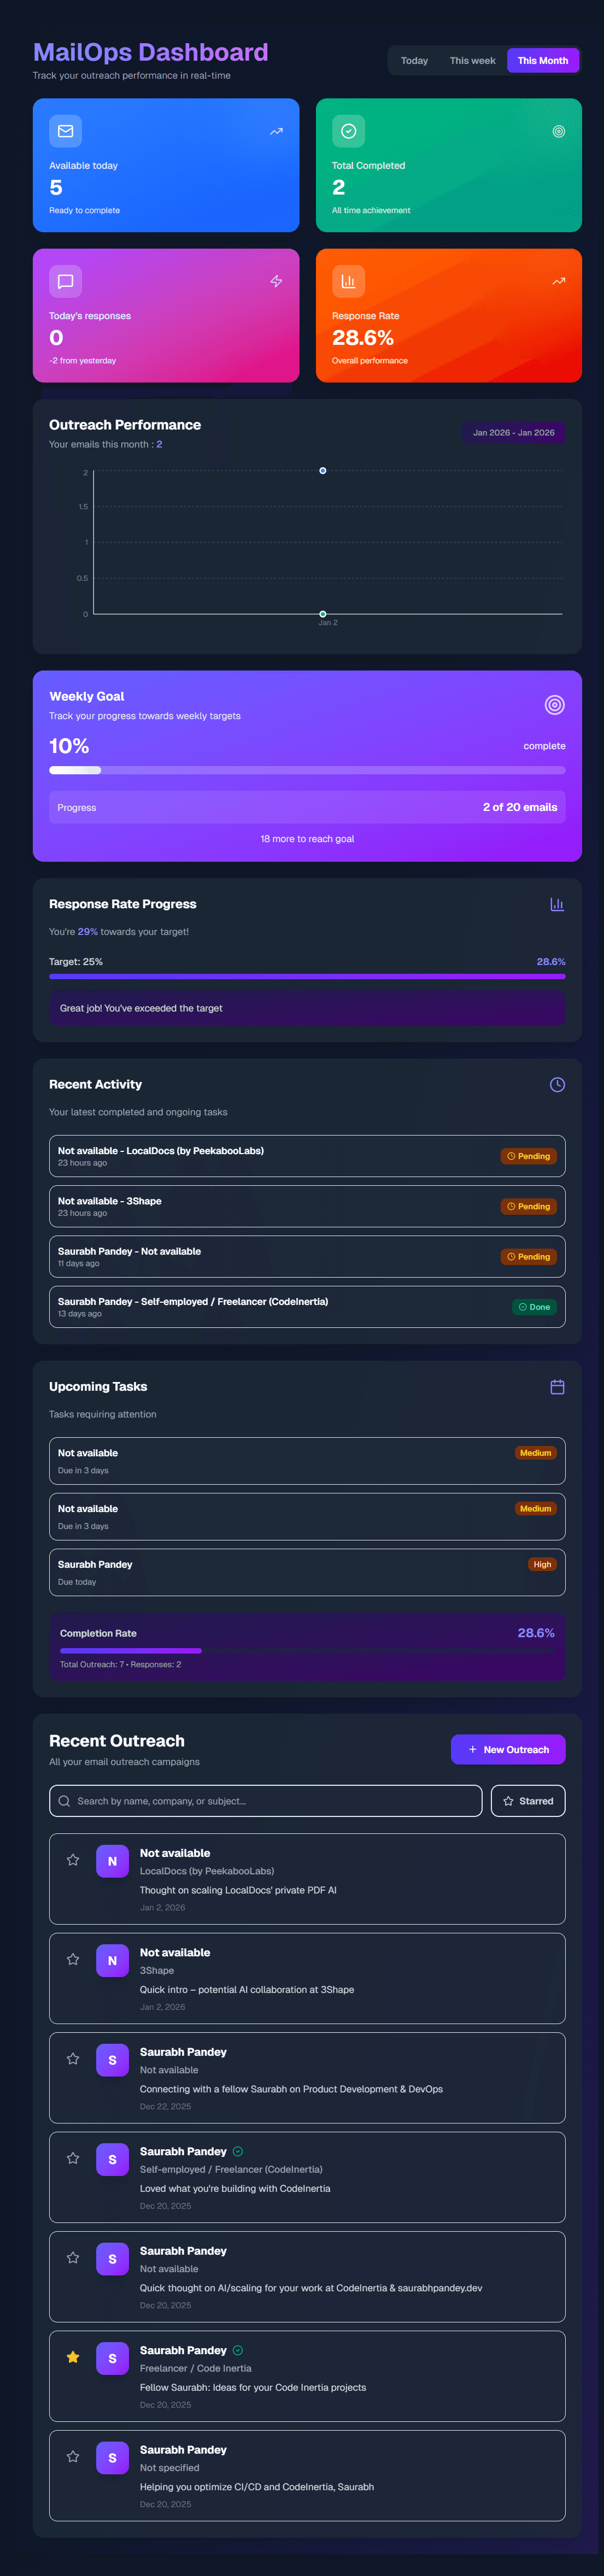The width and height of the screenshot is (604, 2576).
Task: Click the checkmark icon on Total Completed card
Action: tap(348, 131)
